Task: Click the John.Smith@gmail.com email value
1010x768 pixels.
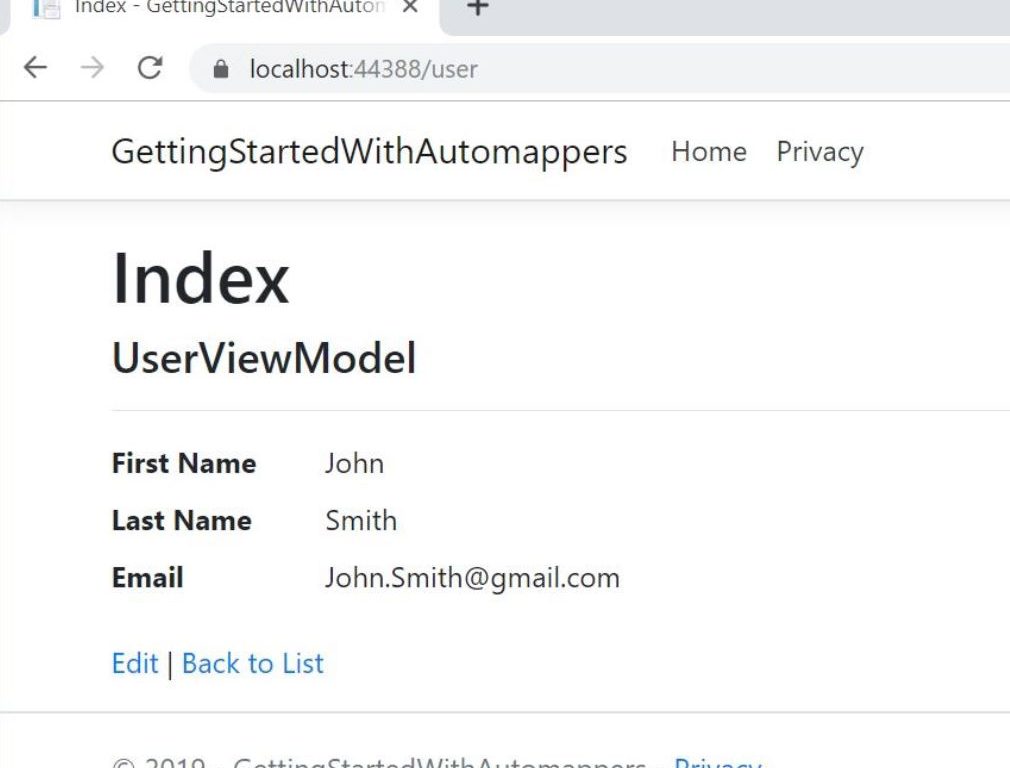Action: pos(472,578)
